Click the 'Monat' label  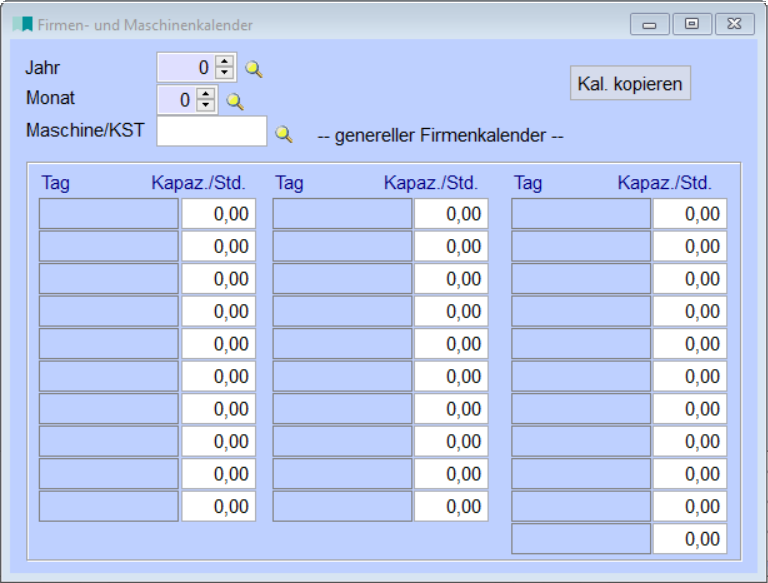50,98
